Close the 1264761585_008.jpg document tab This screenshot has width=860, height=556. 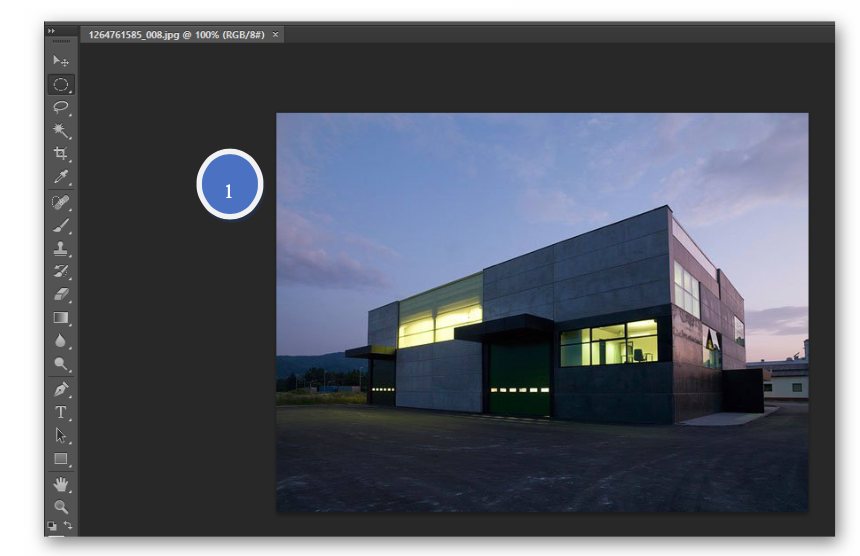coord(276,34)
